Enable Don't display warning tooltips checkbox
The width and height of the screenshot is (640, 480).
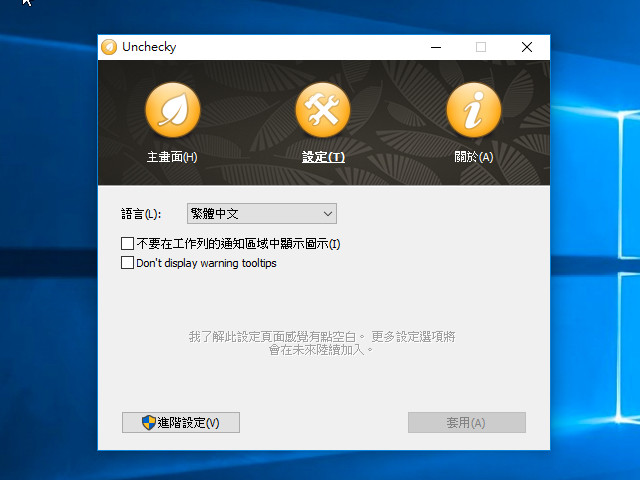point(127,262)
